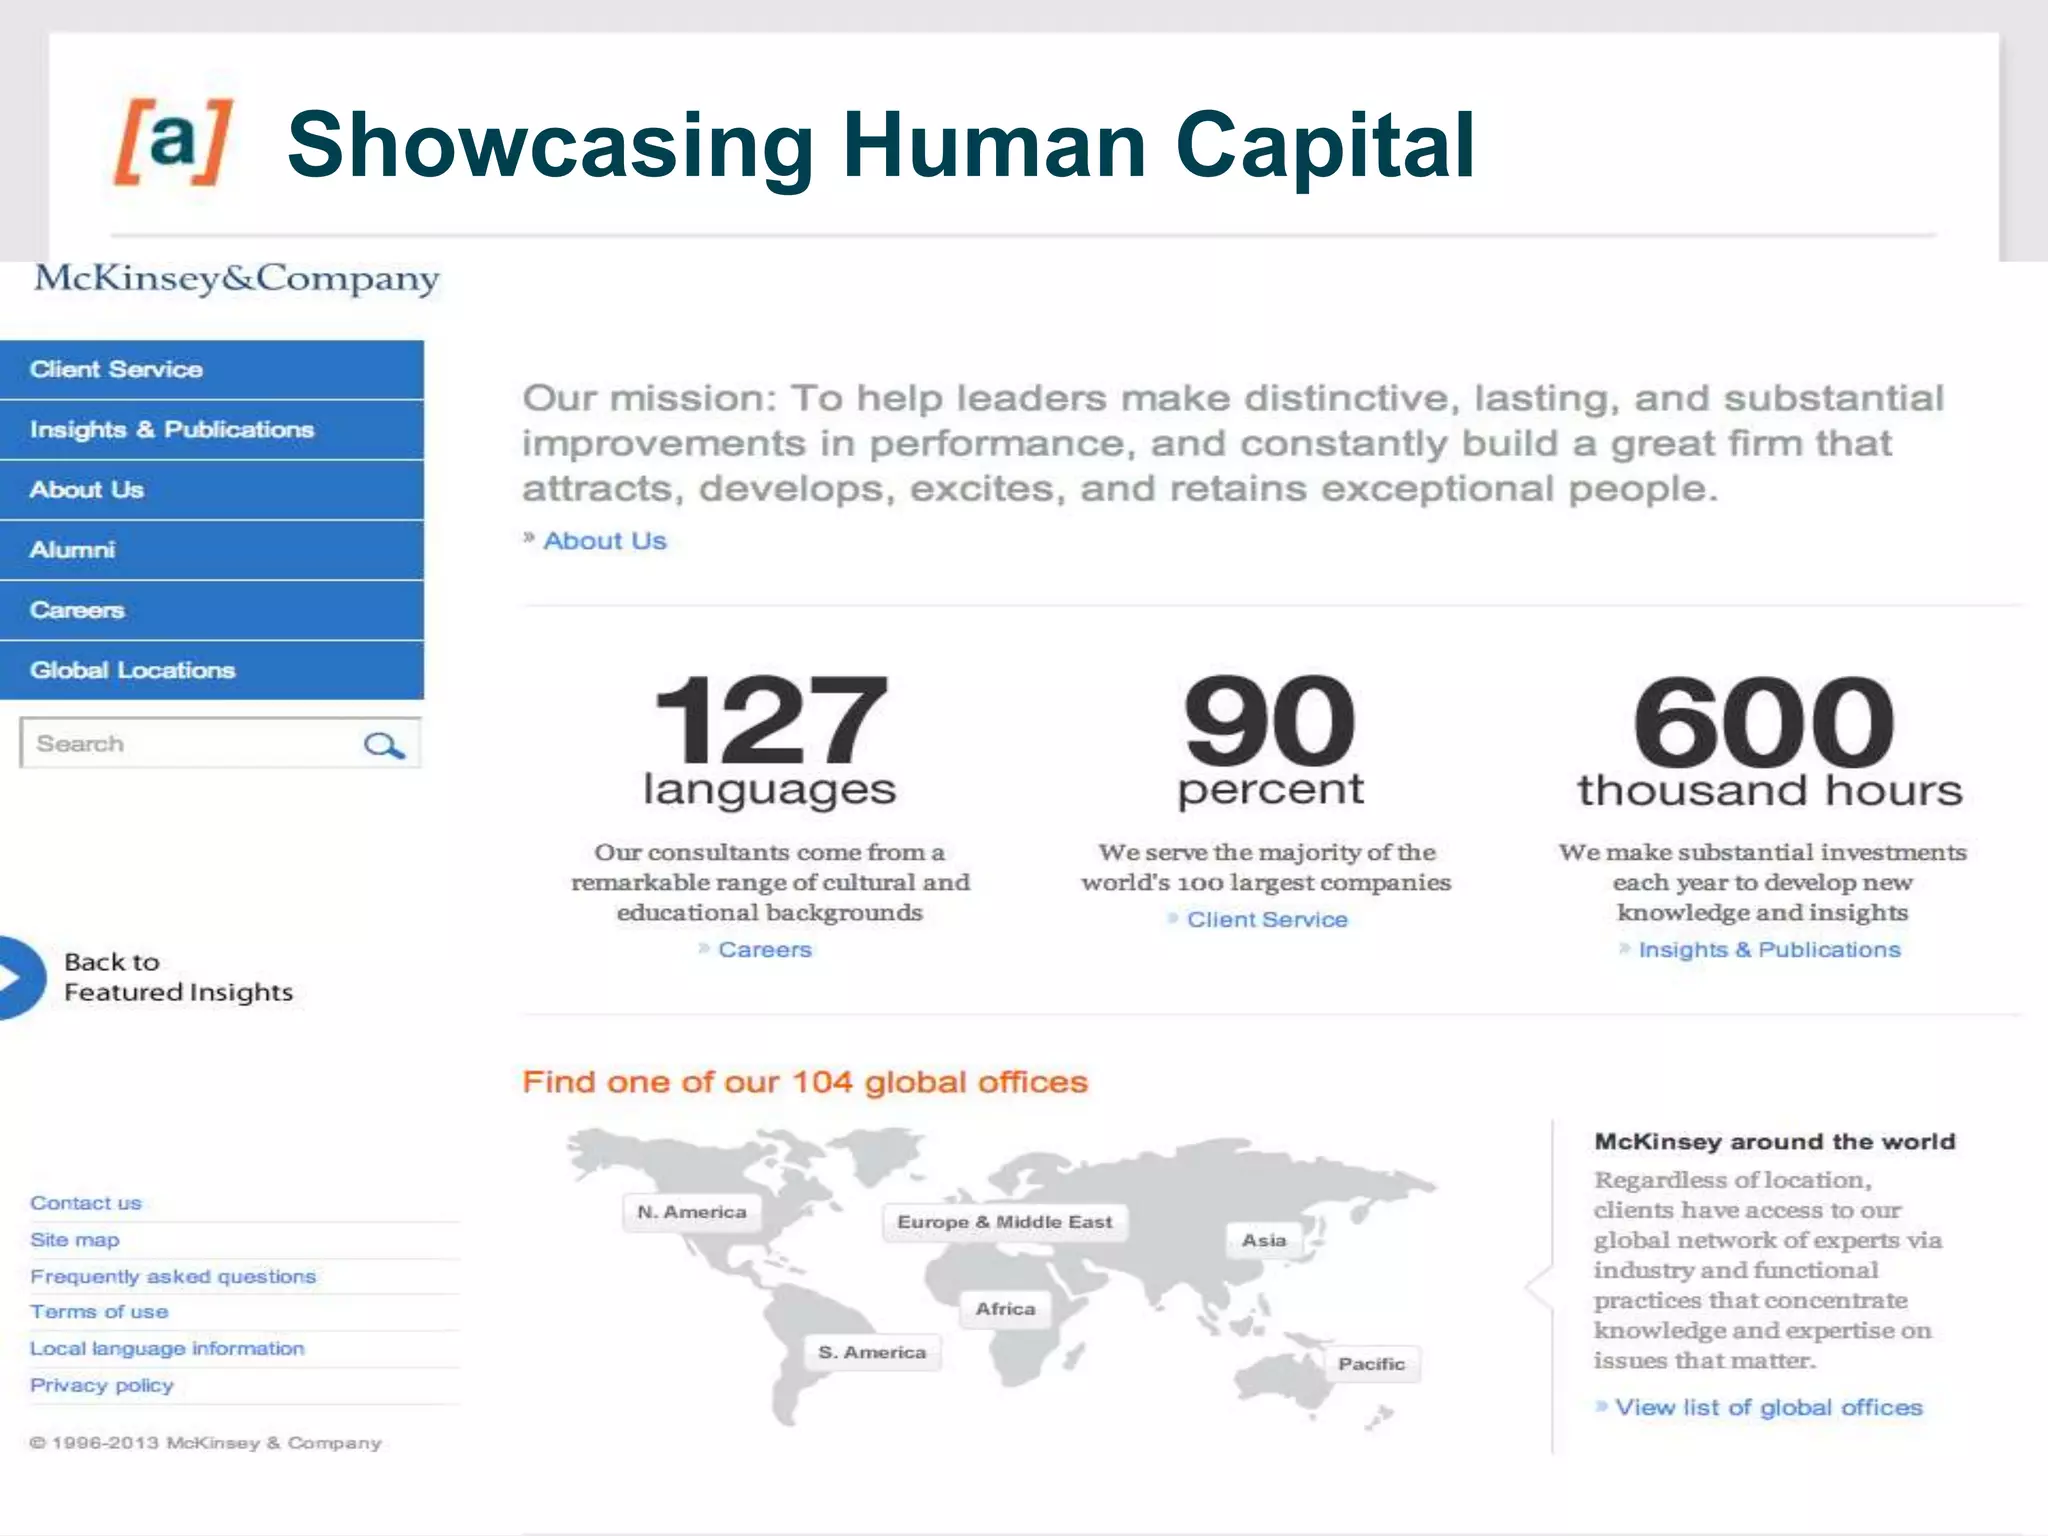Click the search magnifier icon
Viewport: 2048px width, 1536px height.
384,745
